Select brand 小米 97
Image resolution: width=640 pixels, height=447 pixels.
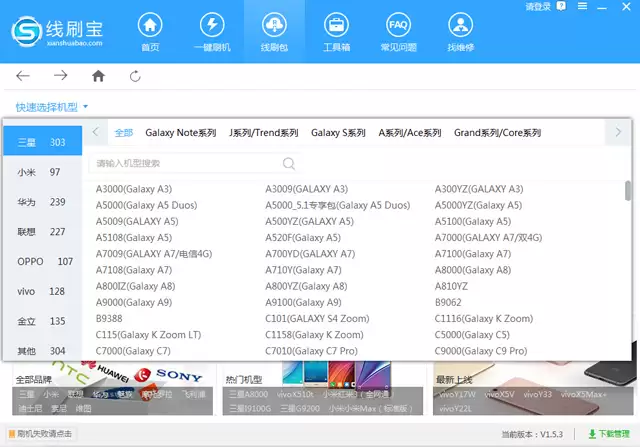click(x=42, y=172)
